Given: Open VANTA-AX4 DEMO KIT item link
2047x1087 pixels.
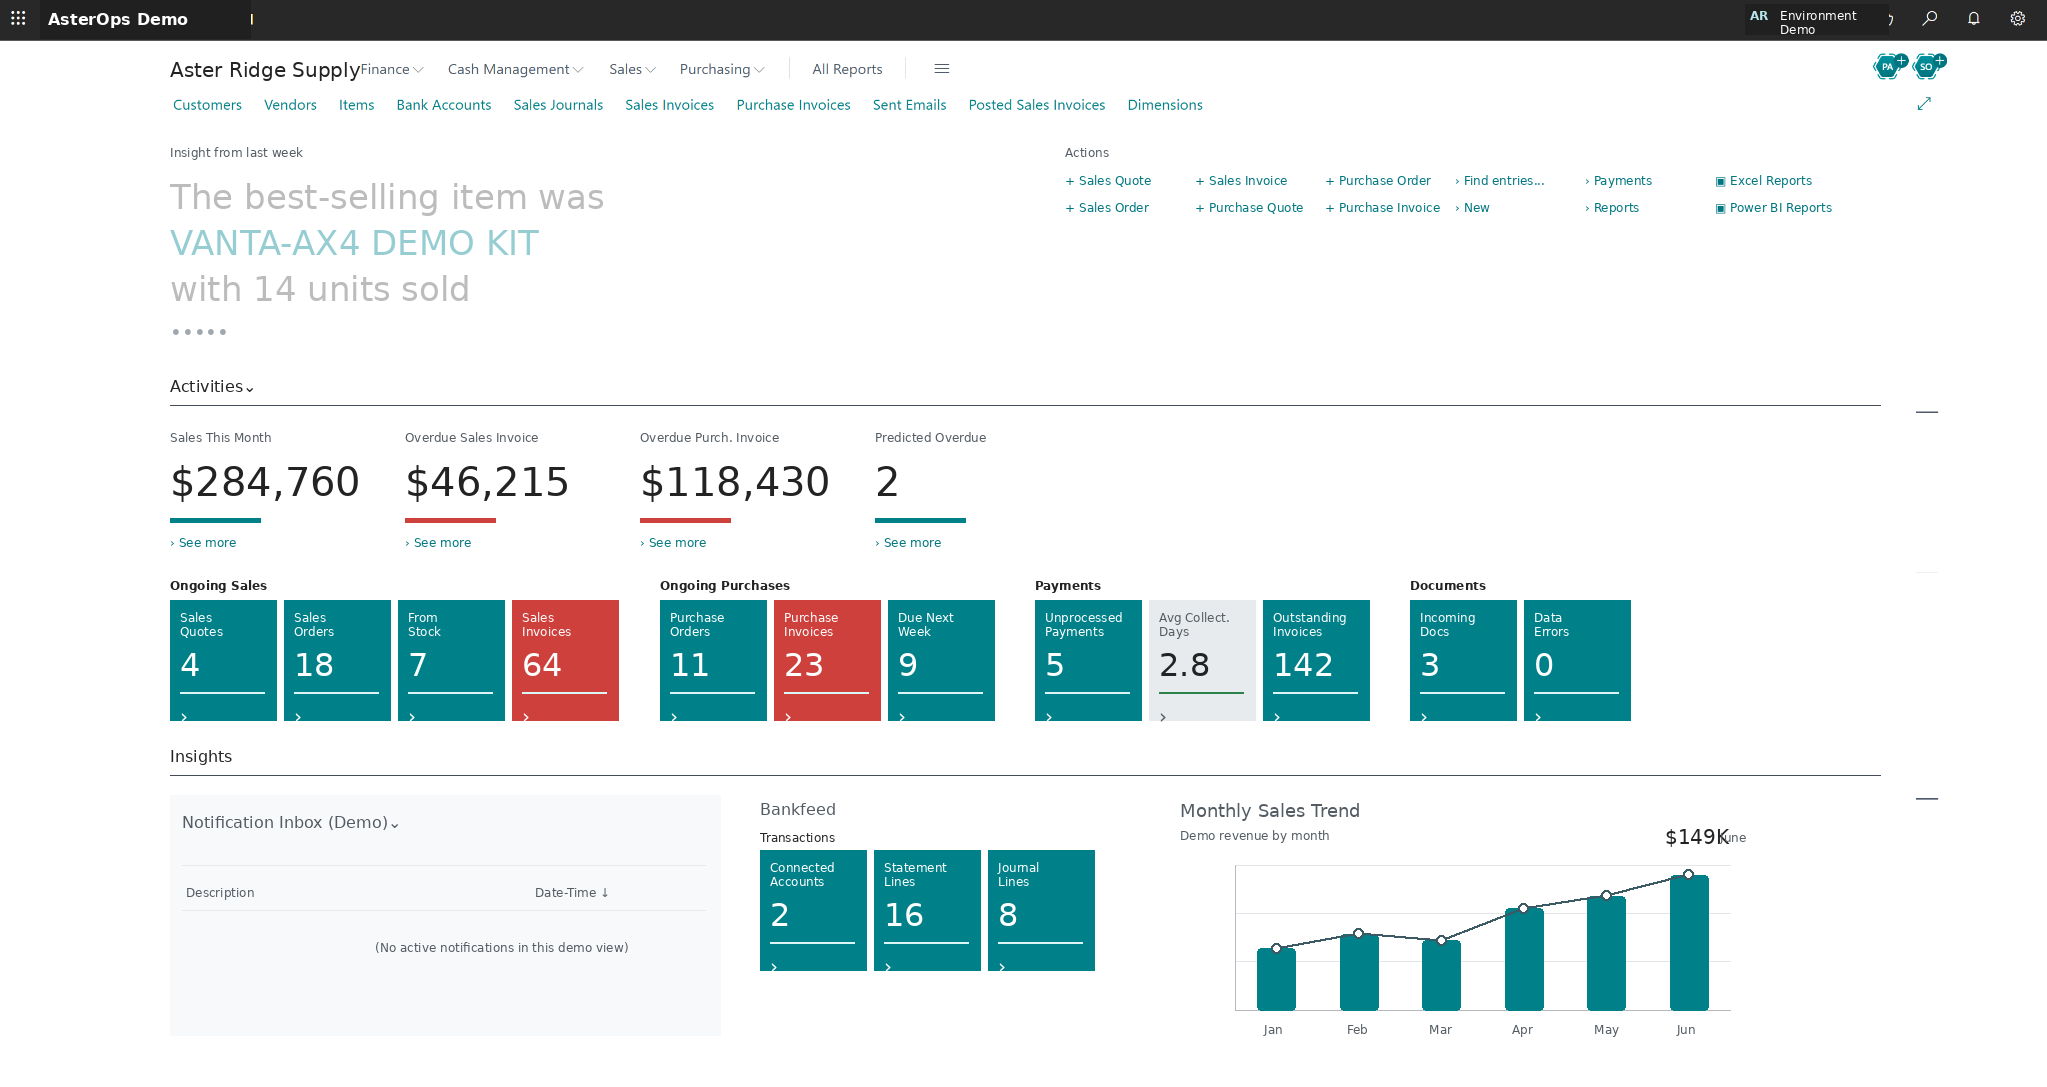Looking at the screenshot, I should [354, 243].
